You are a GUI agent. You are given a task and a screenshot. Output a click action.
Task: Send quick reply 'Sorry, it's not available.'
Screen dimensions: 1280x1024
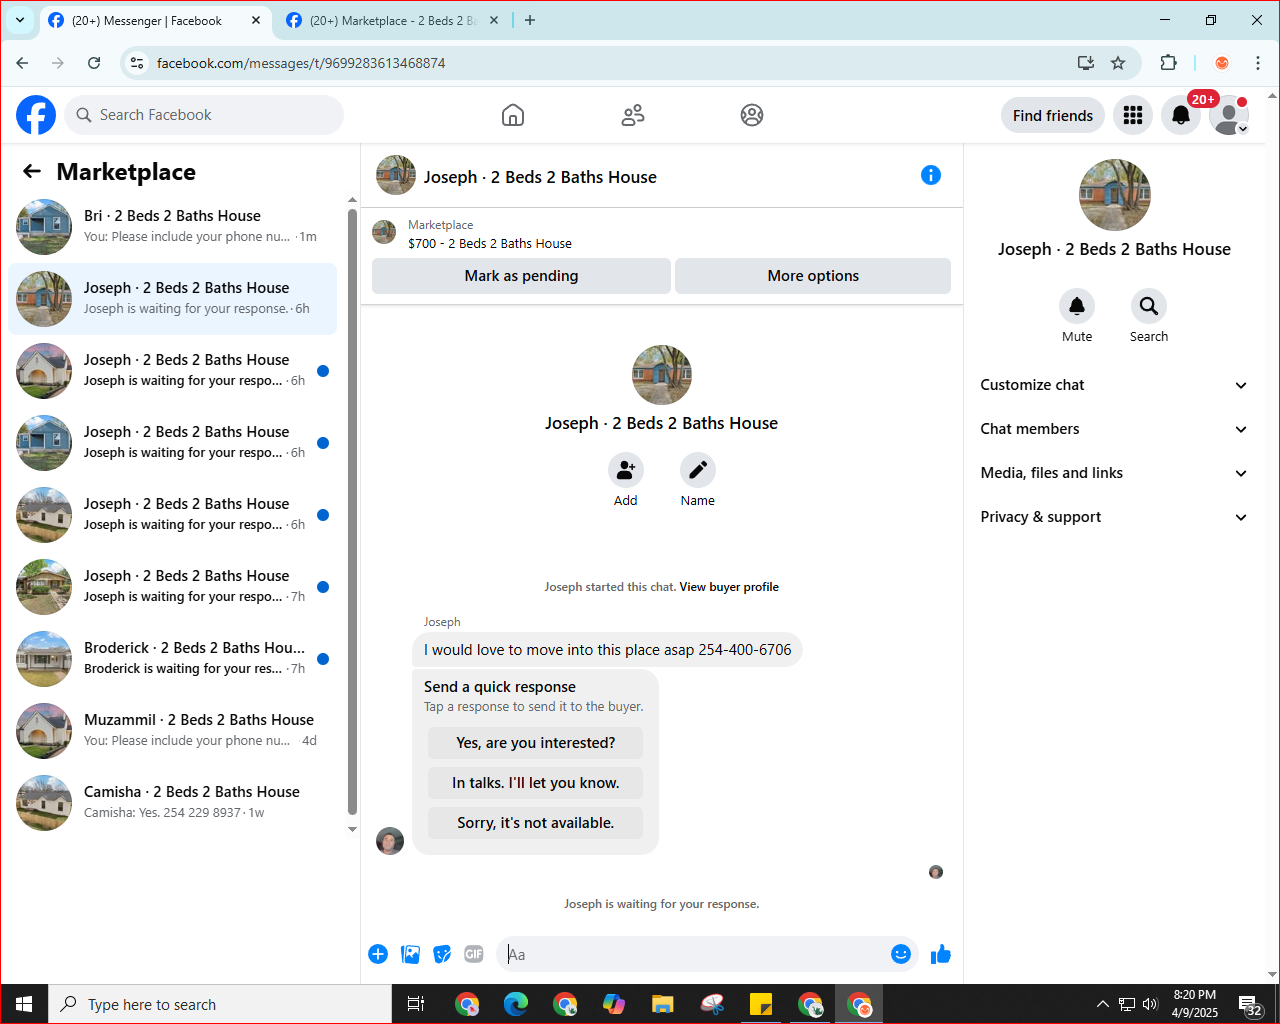click(536, 823)
